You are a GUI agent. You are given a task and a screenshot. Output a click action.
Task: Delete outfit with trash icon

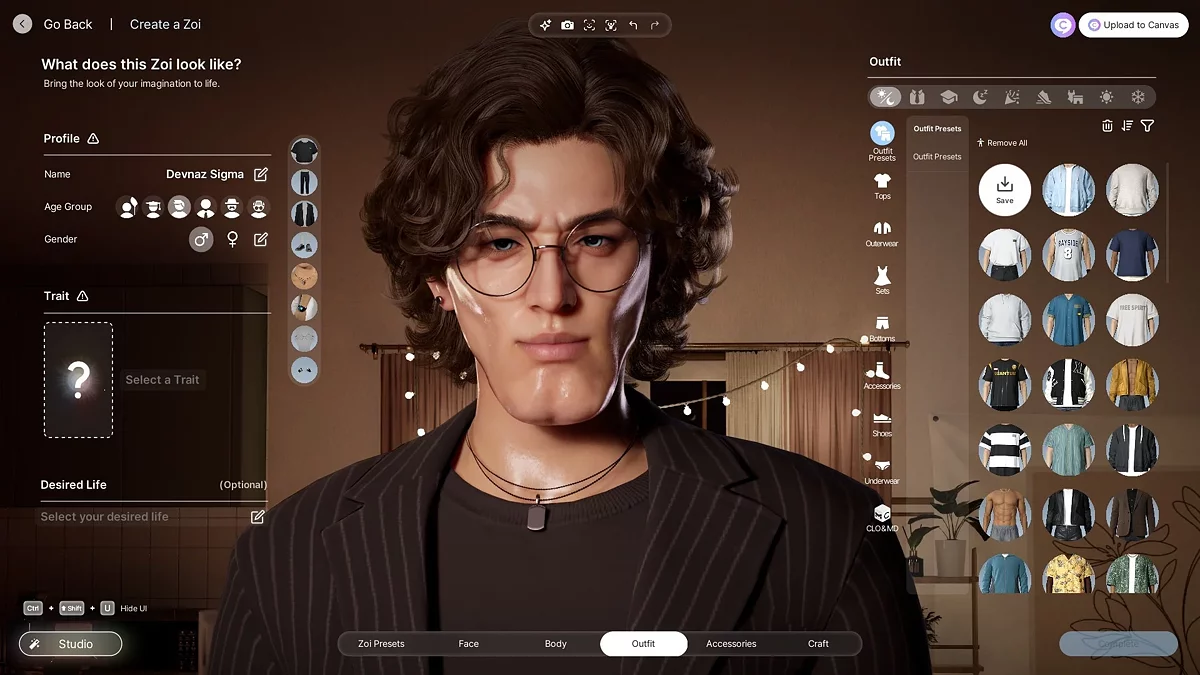1107,125
